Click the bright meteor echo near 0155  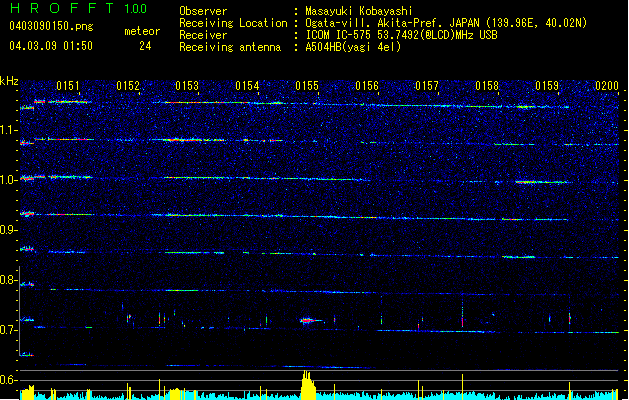pos(309,321)
